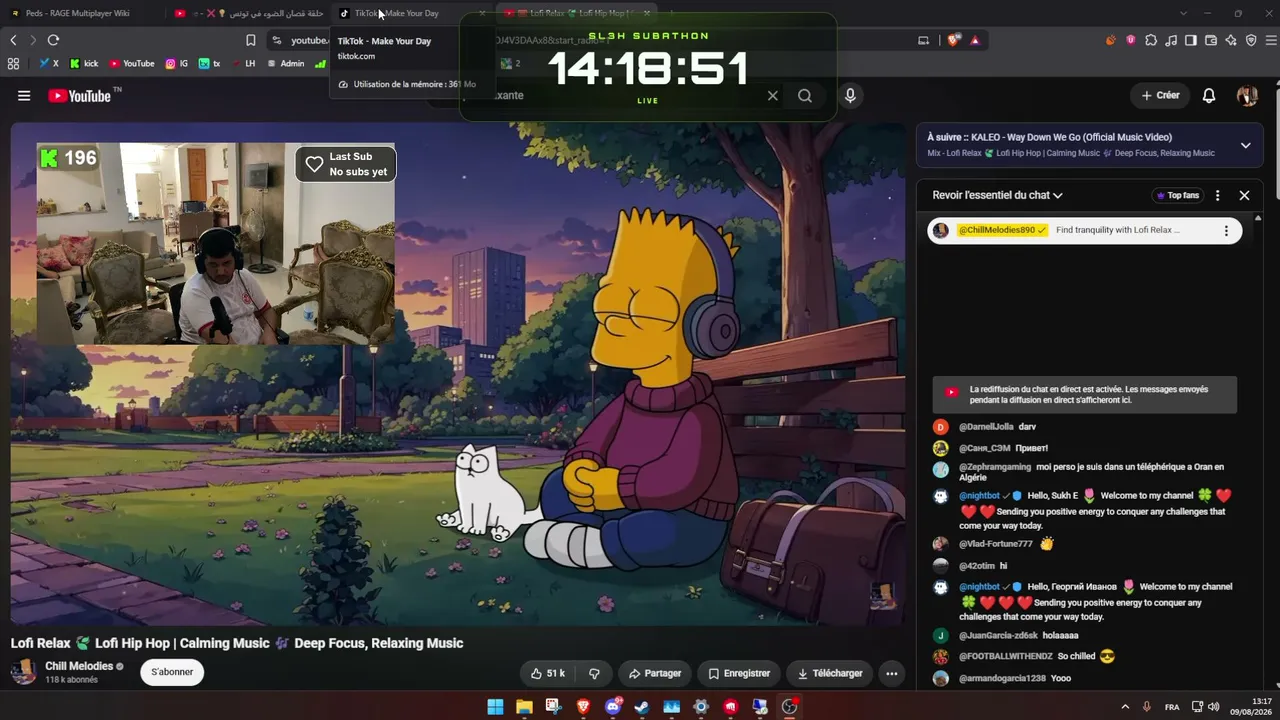Subscribe with the S'abonner button

172,672
